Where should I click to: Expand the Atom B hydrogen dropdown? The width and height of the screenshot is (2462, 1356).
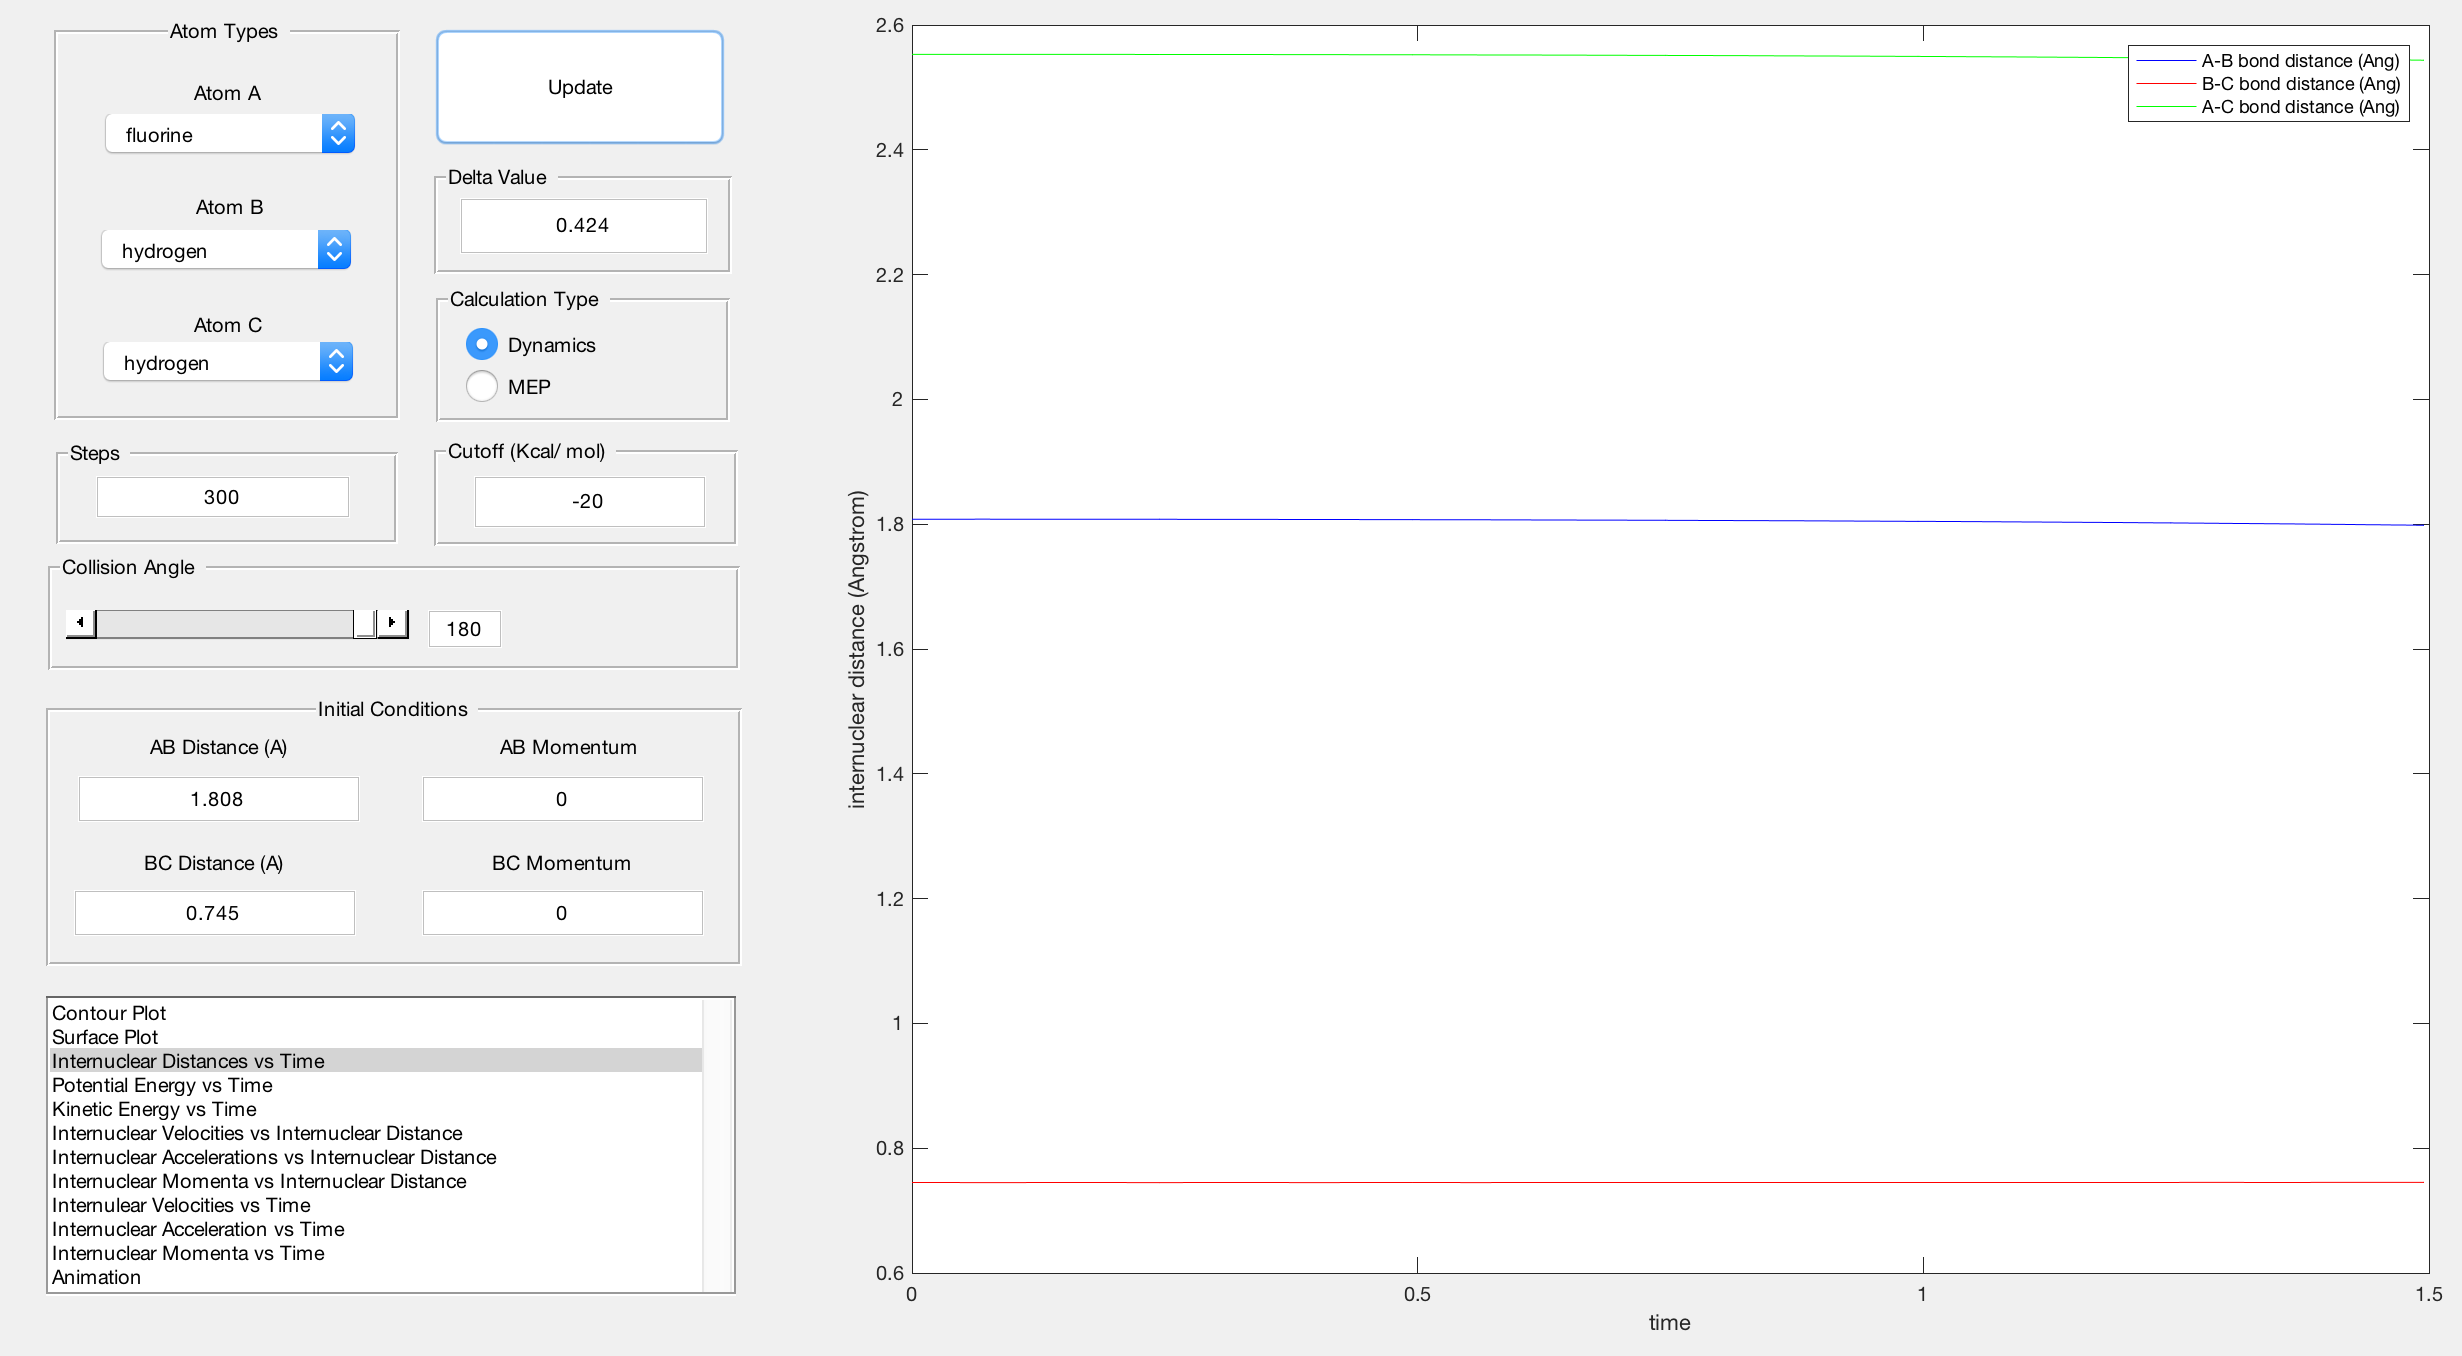(x=226, y=250)
